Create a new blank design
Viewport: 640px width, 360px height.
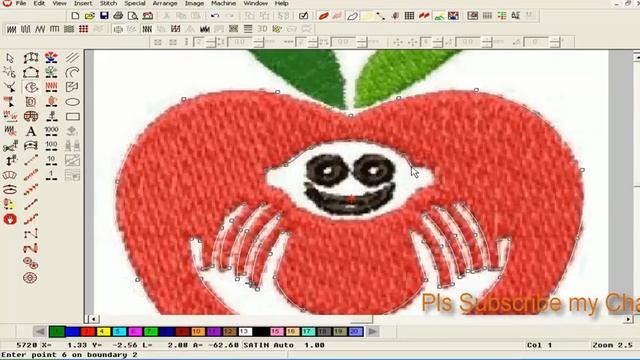tap(75, 16)
